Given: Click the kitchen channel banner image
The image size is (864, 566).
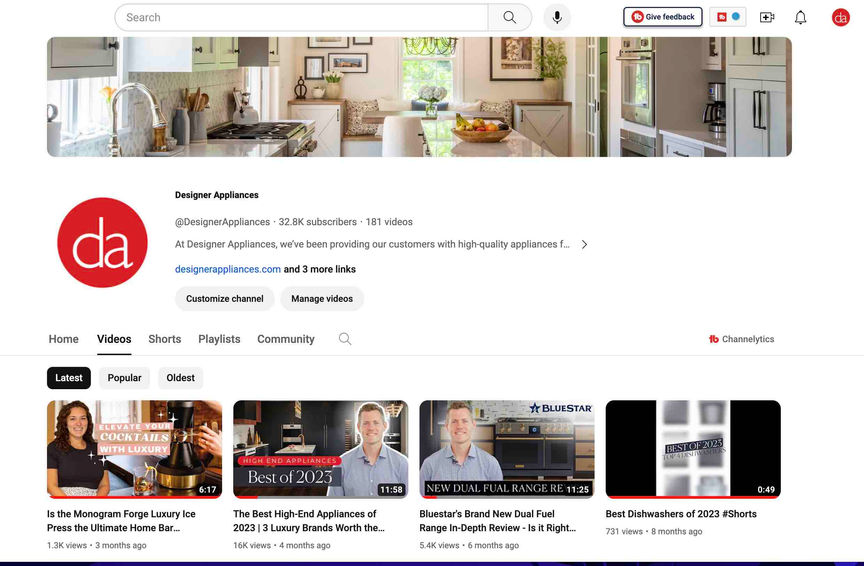Looking at the screenshot, I should pyautogui.click(x=419, y=97).
